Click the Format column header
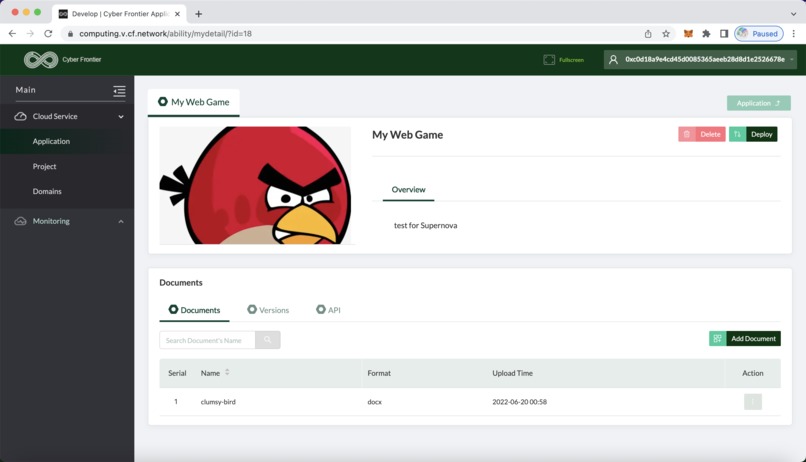This screenshot has height=462, width=806. tap(379, 373)
